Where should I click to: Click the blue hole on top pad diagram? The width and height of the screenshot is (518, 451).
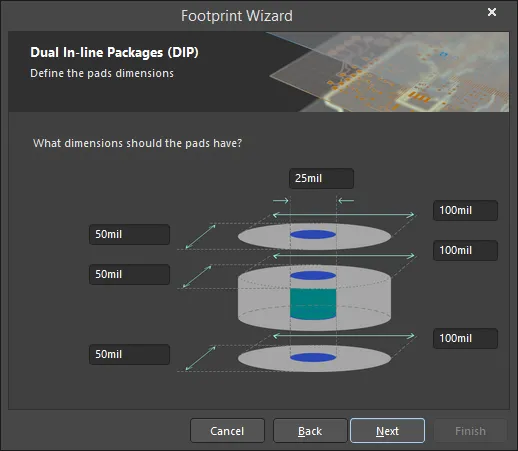click(x=313, y=235)
